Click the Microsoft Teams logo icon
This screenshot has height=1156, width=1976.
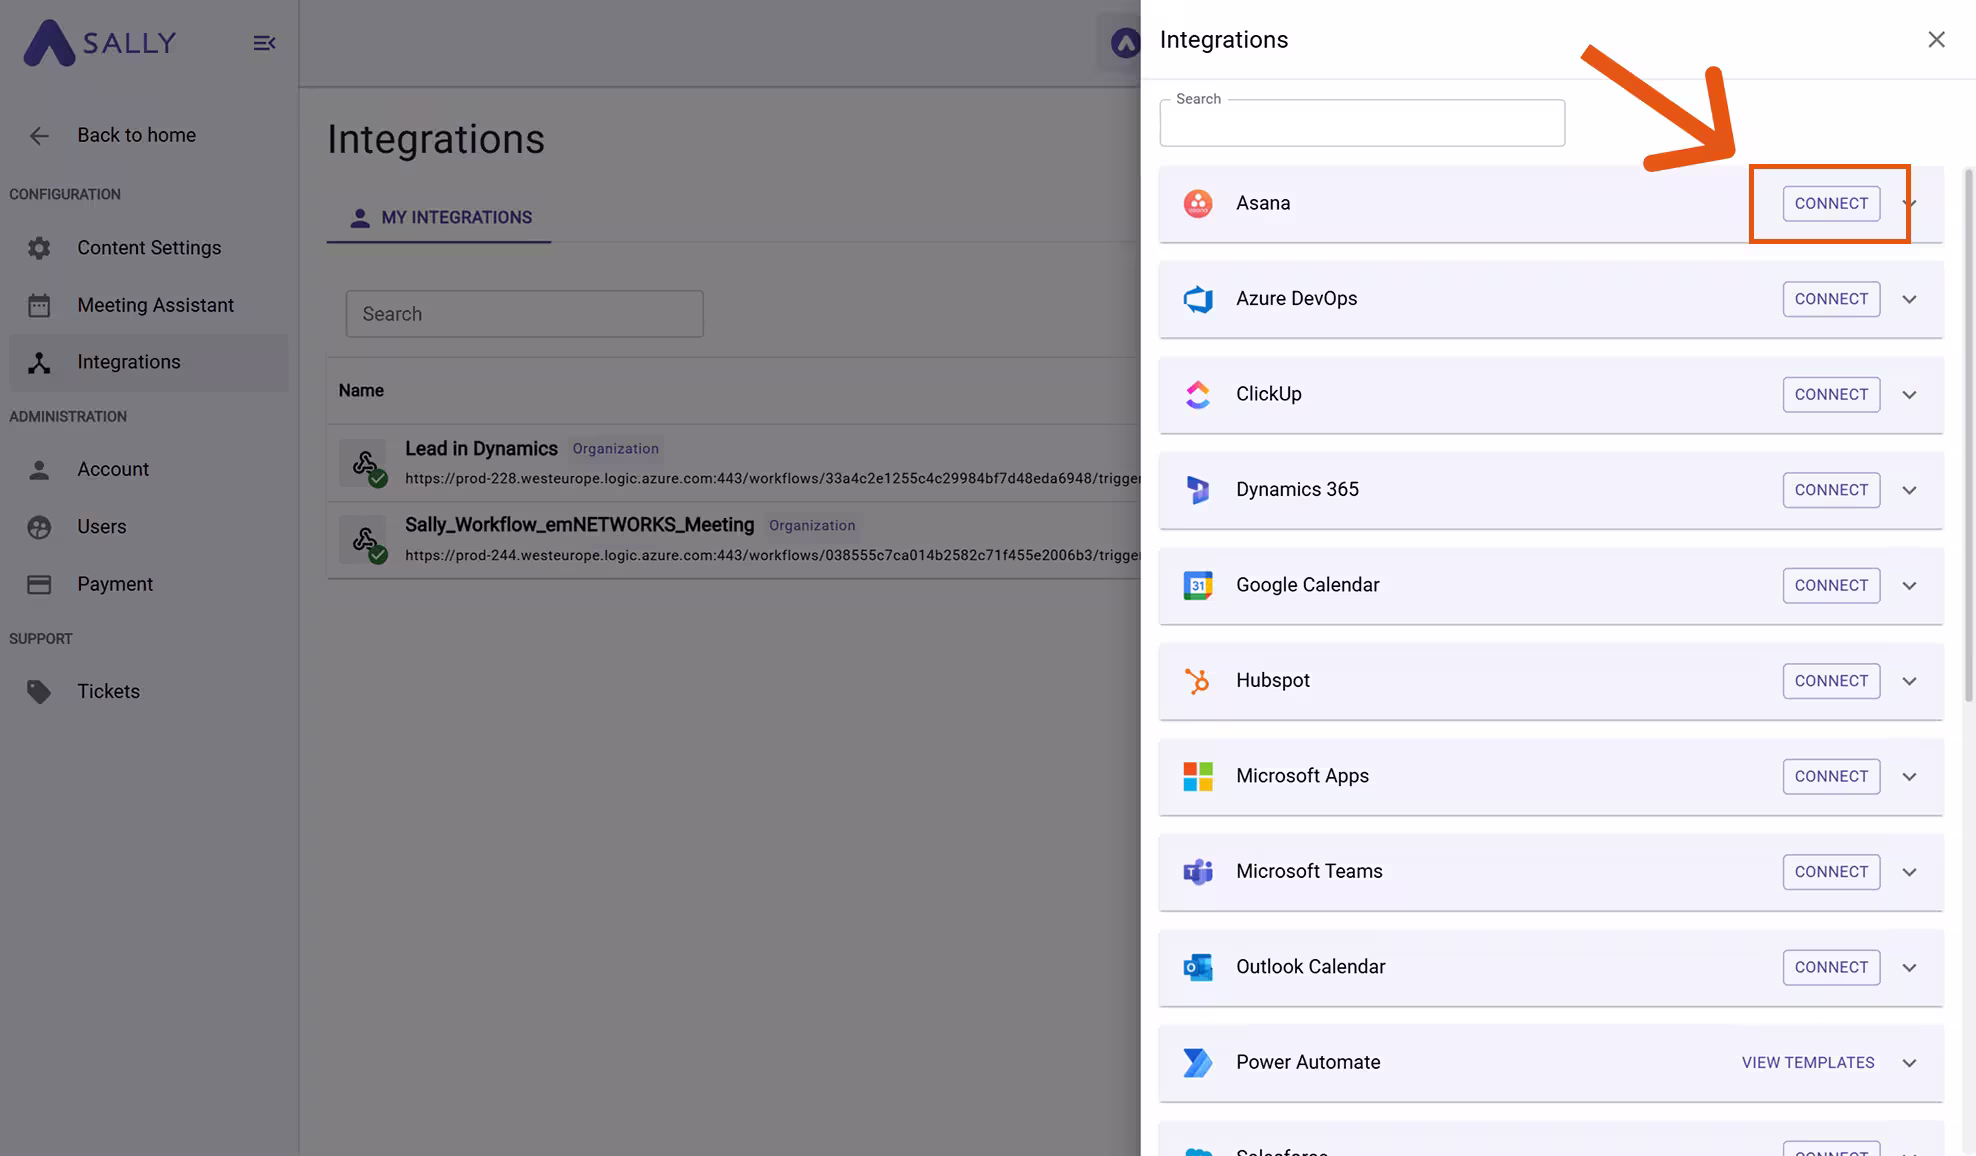[1198, 872]
